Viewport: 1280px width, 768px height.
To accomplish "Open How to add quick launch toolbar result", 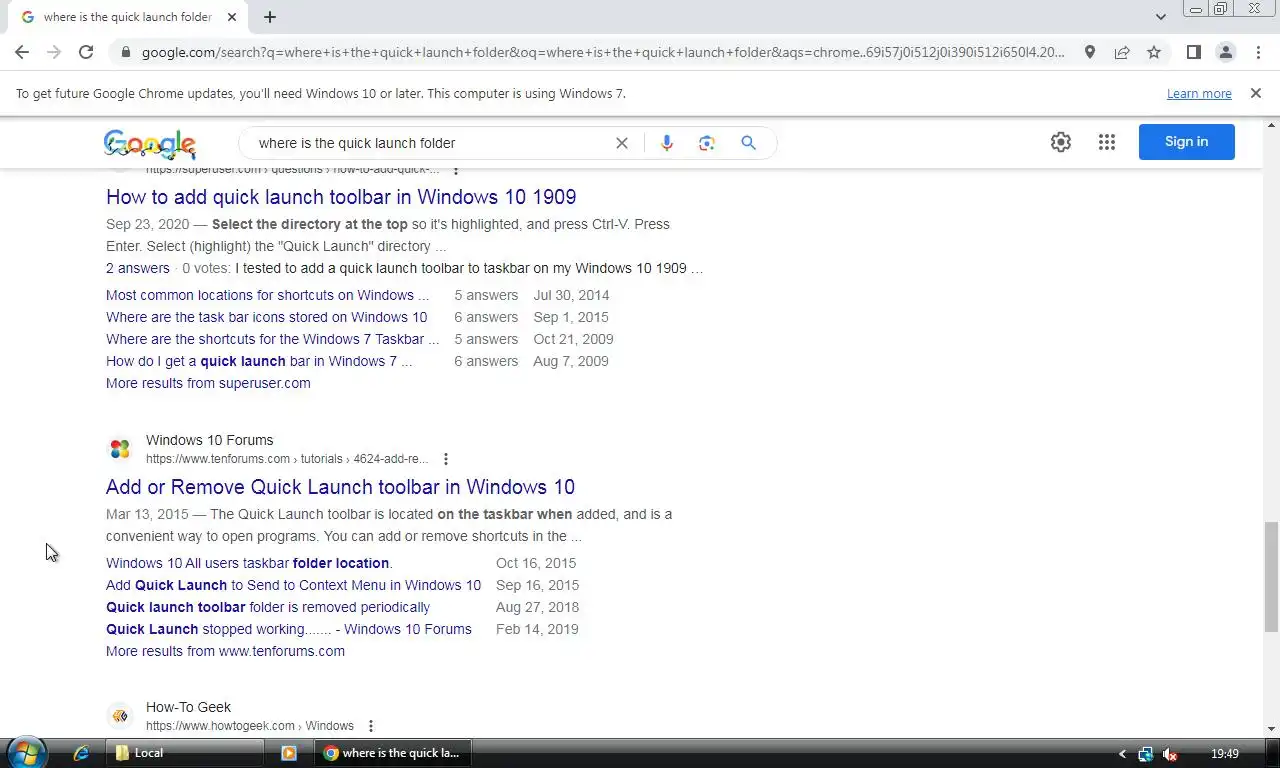I will pyautogui.click(x=341, y=197).
